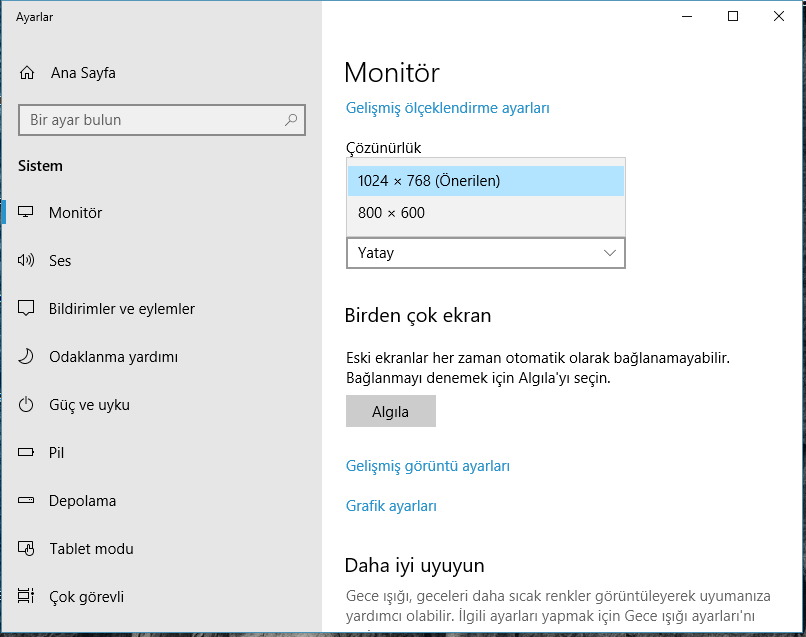Expand the Yatay orientation dropdown
The height and width of the screenshot is (637, 806).
(x=485, y=253)
